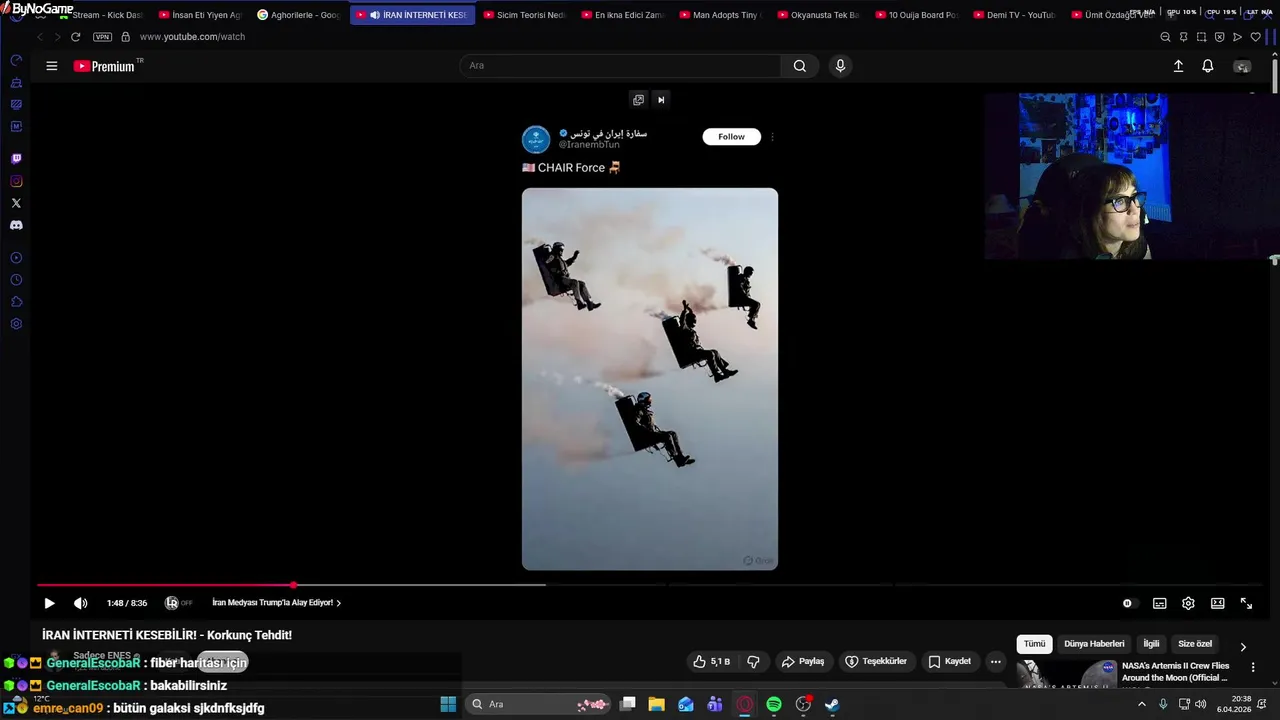Click the Teşekkürler thanks button

coord(876,661)
